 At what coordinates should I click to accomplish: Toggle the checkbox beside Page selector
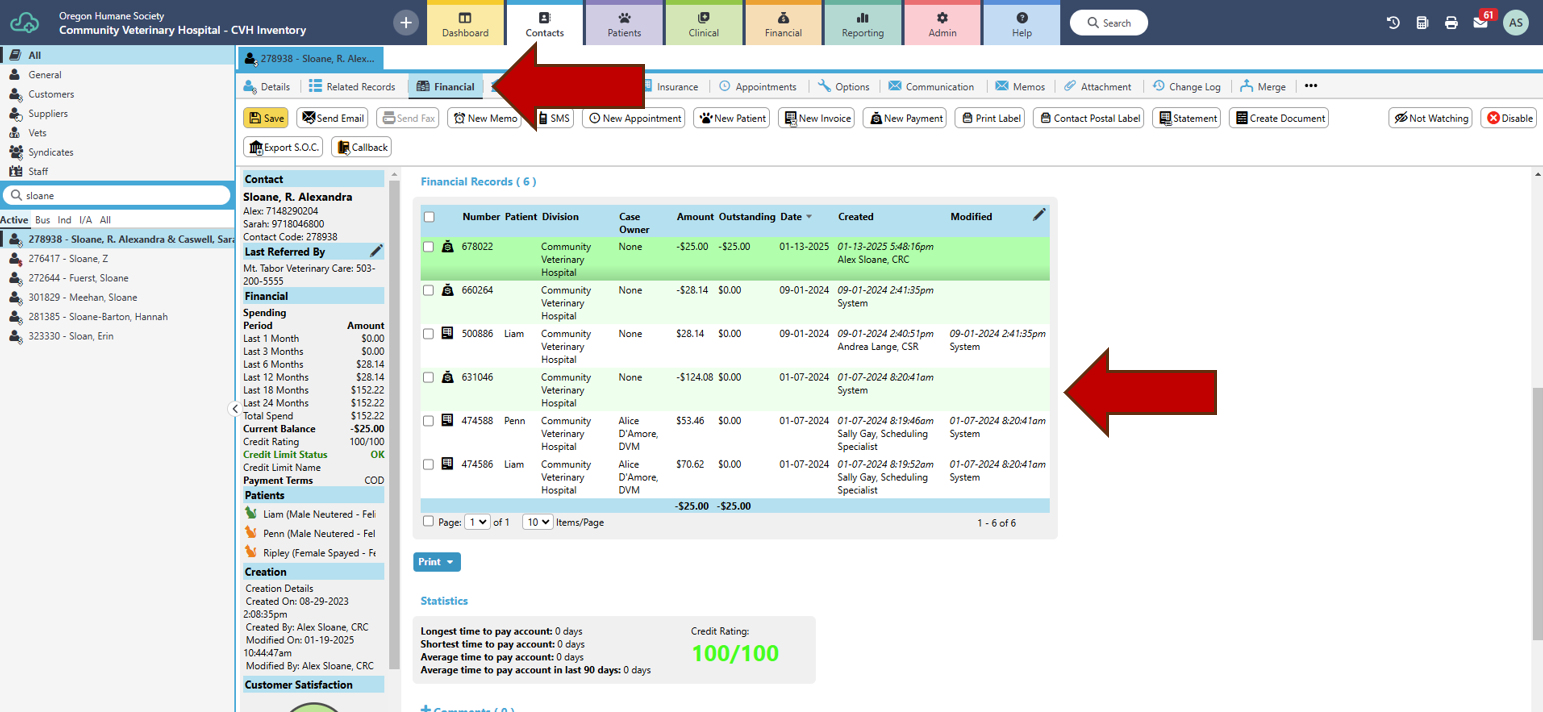click(429, 522)
